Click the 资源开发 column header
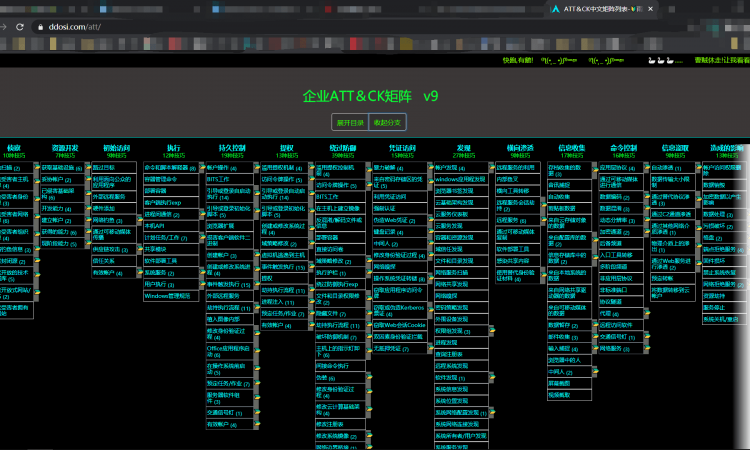This screenshot has width=750, height=450. point(65,148)
